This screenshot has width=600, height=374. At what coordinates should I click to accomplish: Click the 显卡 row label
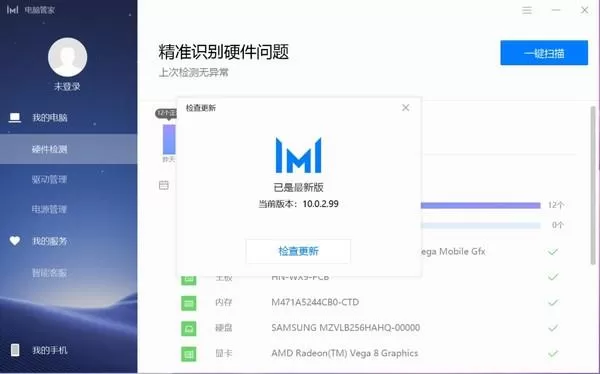click(224, 353)
